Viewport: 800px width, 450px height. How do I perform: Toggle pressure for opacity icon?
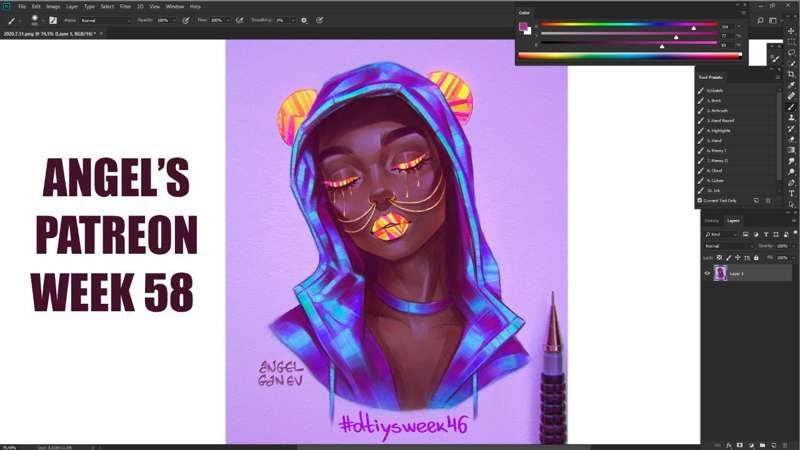click(186, 20)
